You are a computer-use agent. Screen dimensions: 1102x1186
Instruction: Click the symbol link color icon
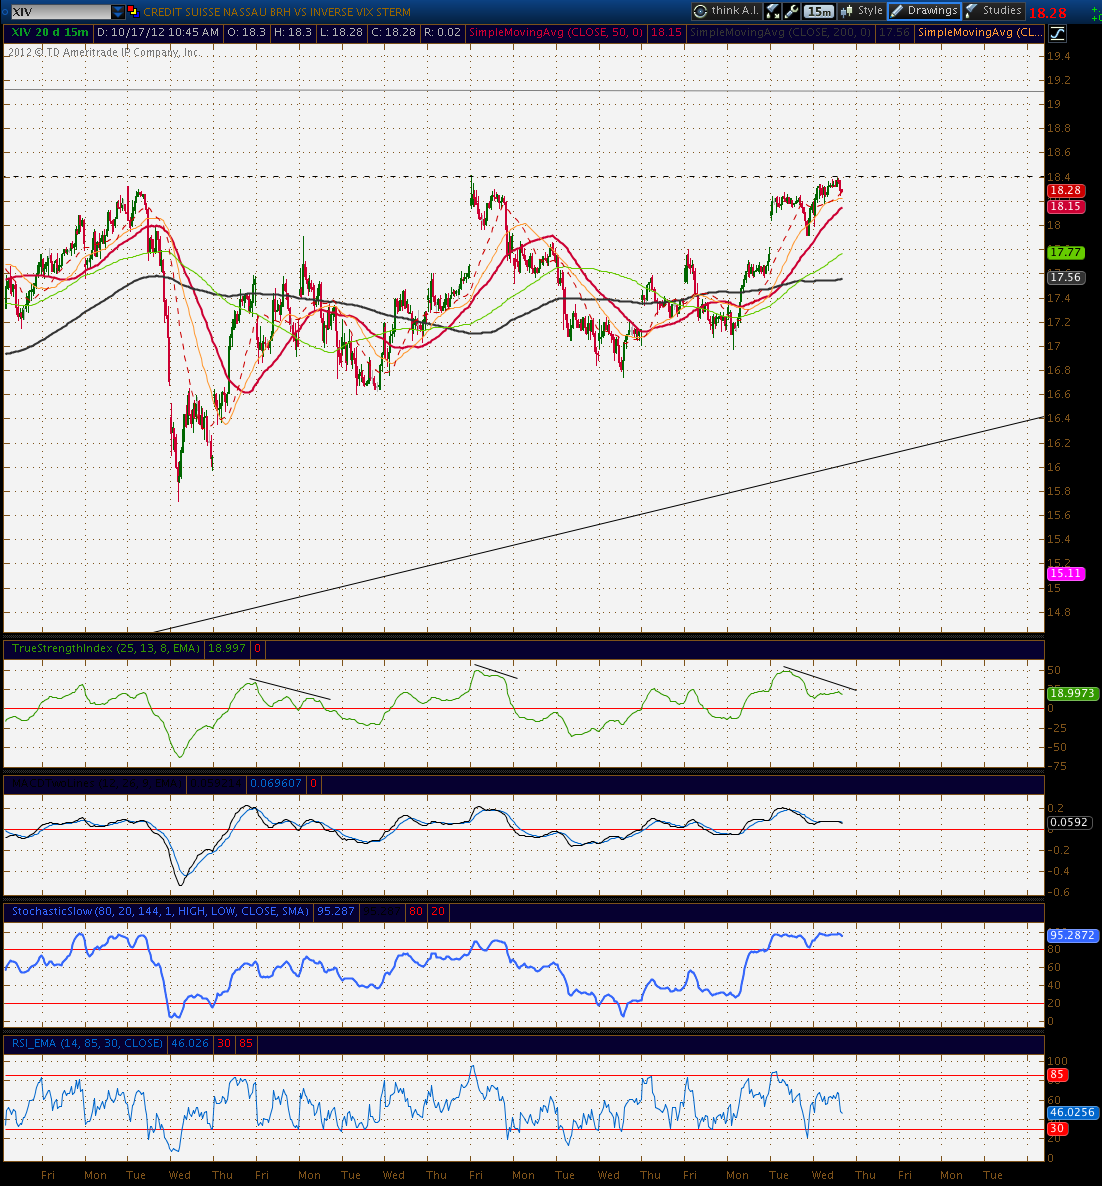[133, 11]
